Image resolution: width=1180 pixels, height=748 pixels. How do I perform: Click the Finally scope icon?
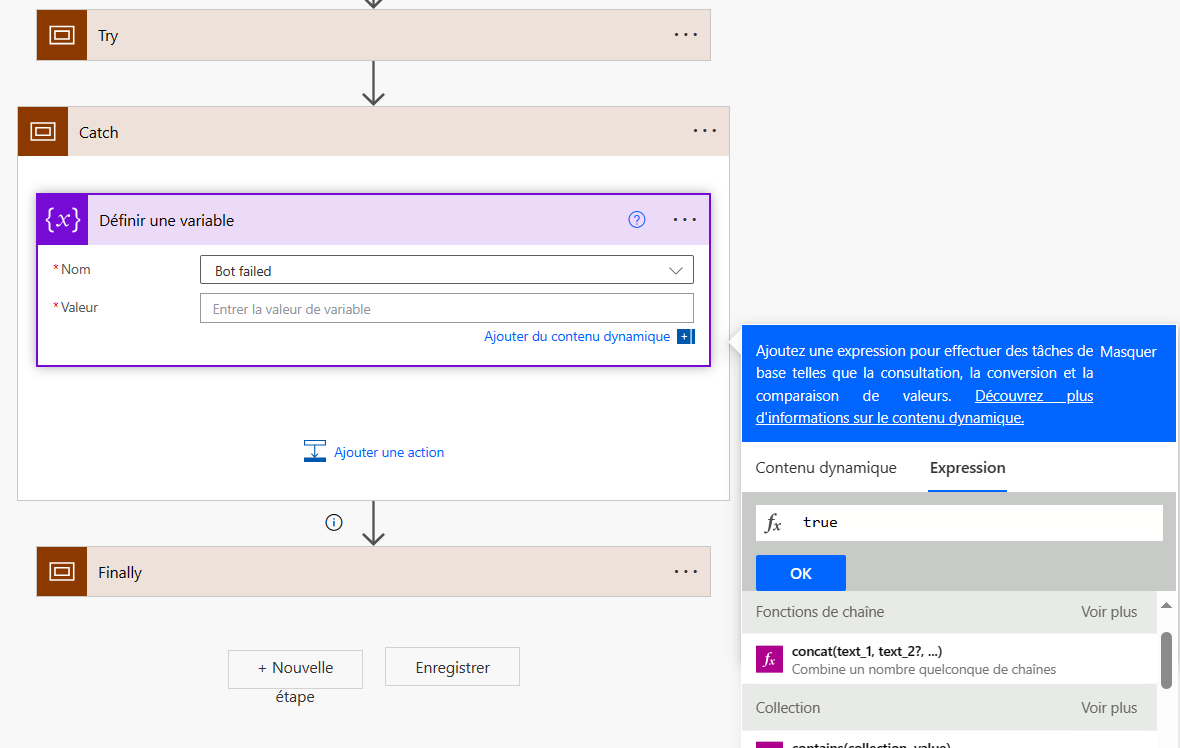[62, 572]
